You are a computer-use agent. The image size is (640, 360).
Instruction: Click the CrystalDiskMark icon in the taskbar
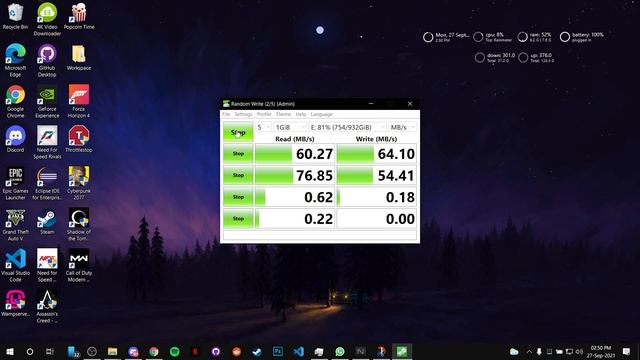pos(402,351)
